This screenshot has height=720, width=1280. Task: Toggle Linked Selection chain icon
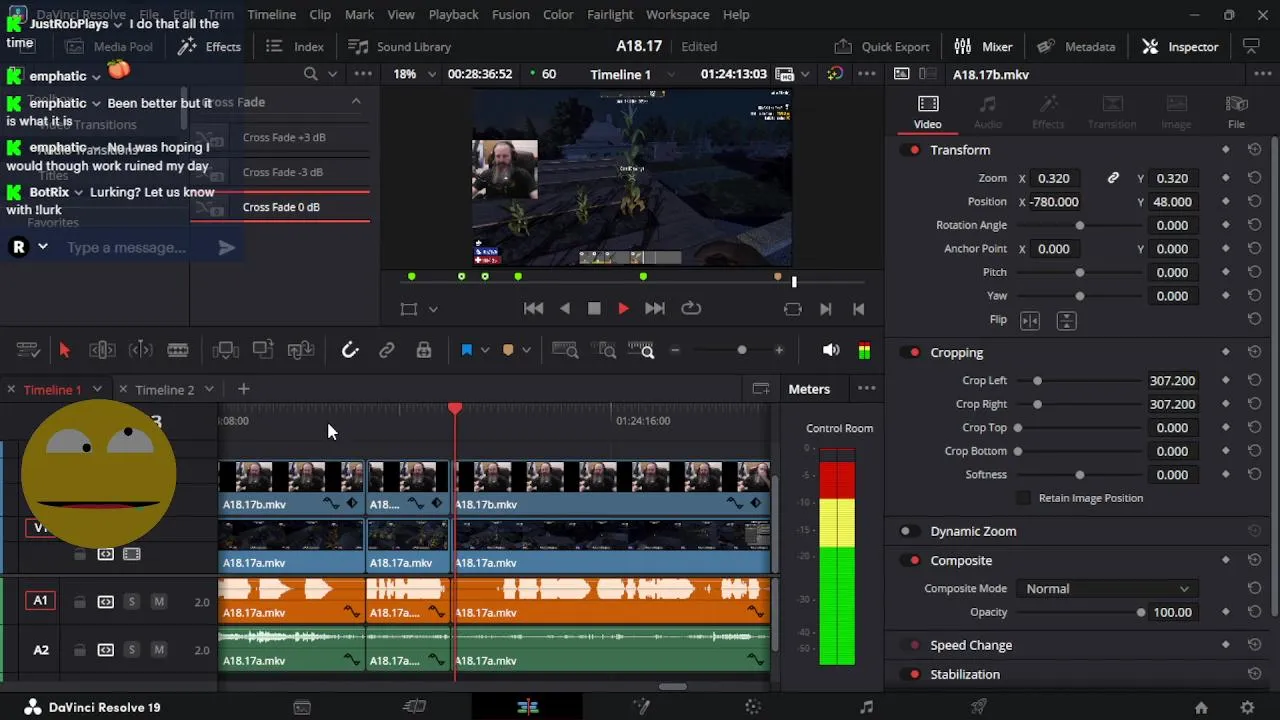[387, 350]
